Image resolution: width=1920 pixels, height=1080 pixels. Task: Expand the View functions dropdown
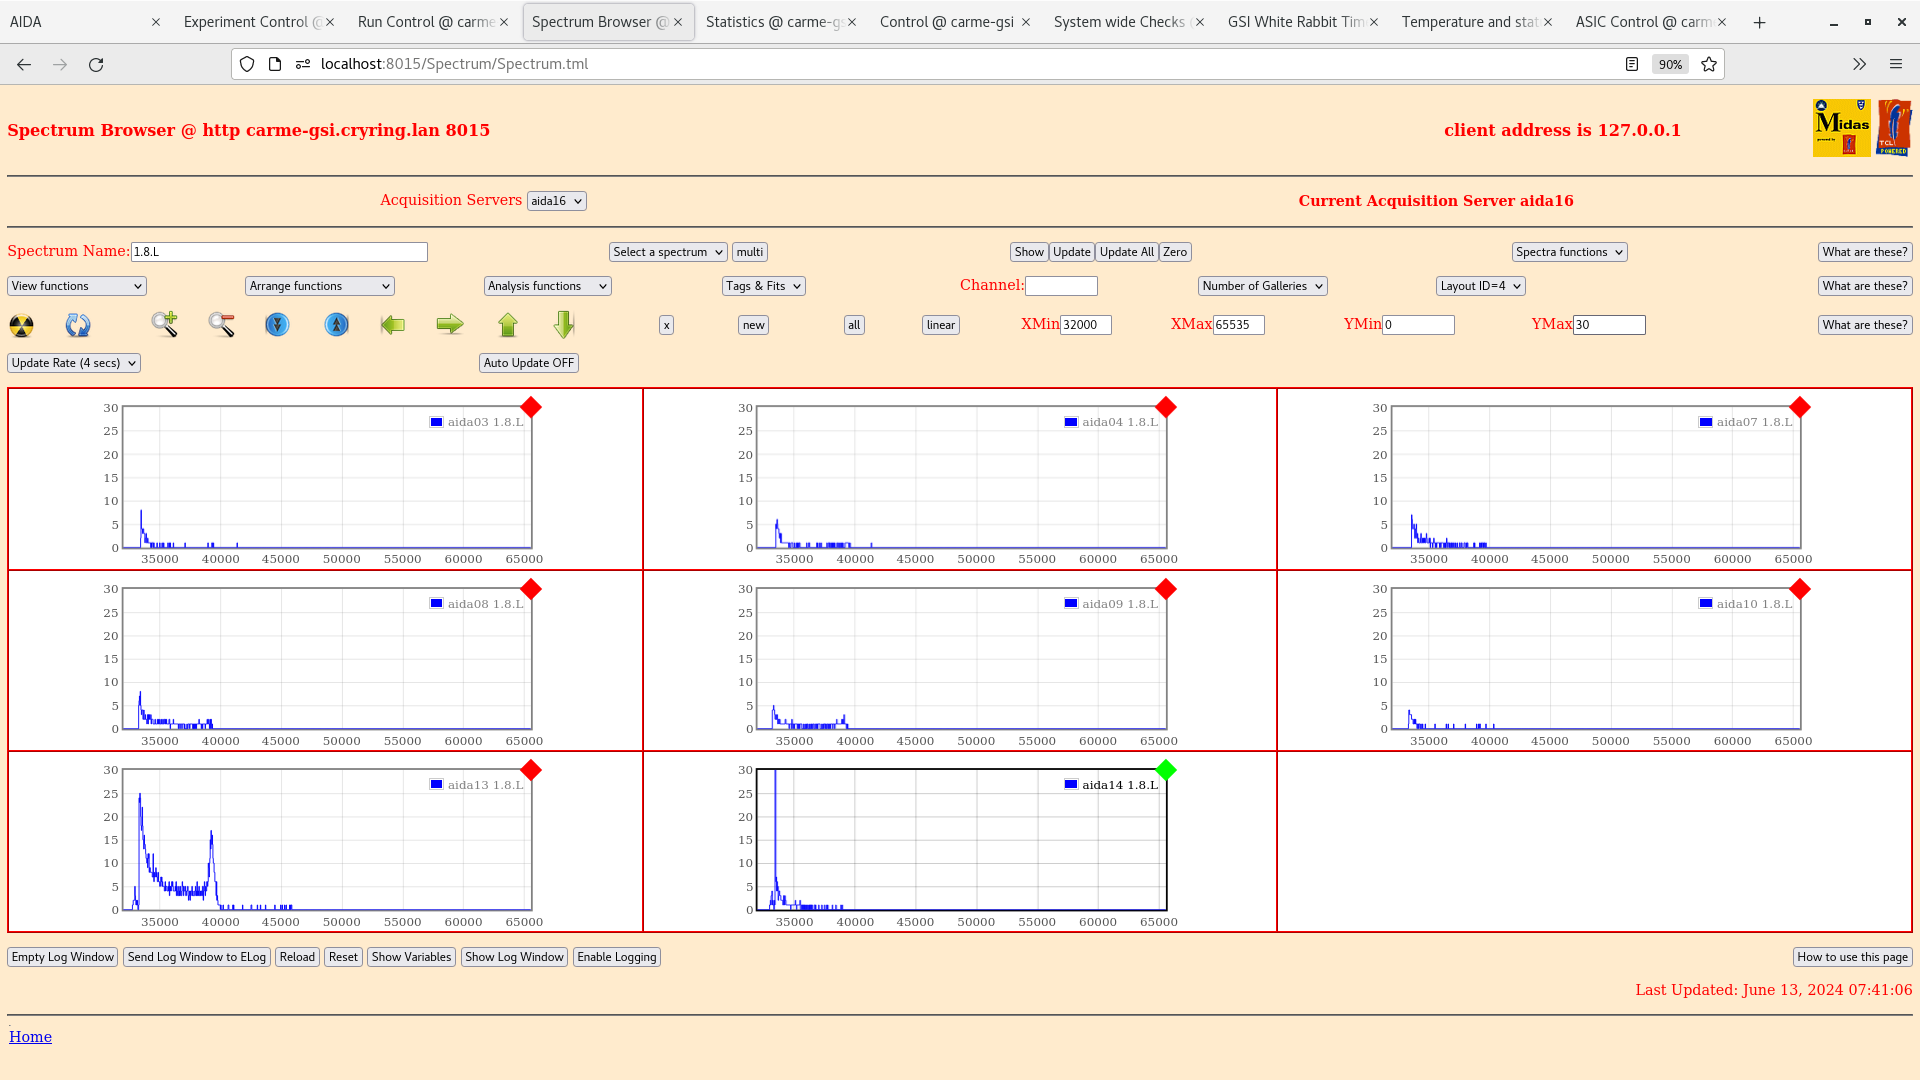point(77,286)
